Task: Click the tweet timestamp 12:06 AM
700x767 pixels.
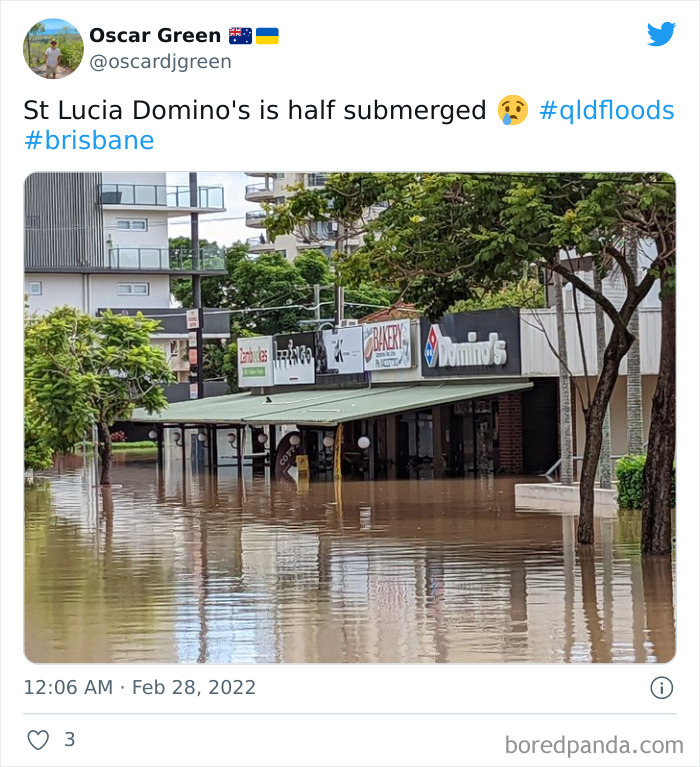Action: tap(68, 687)
